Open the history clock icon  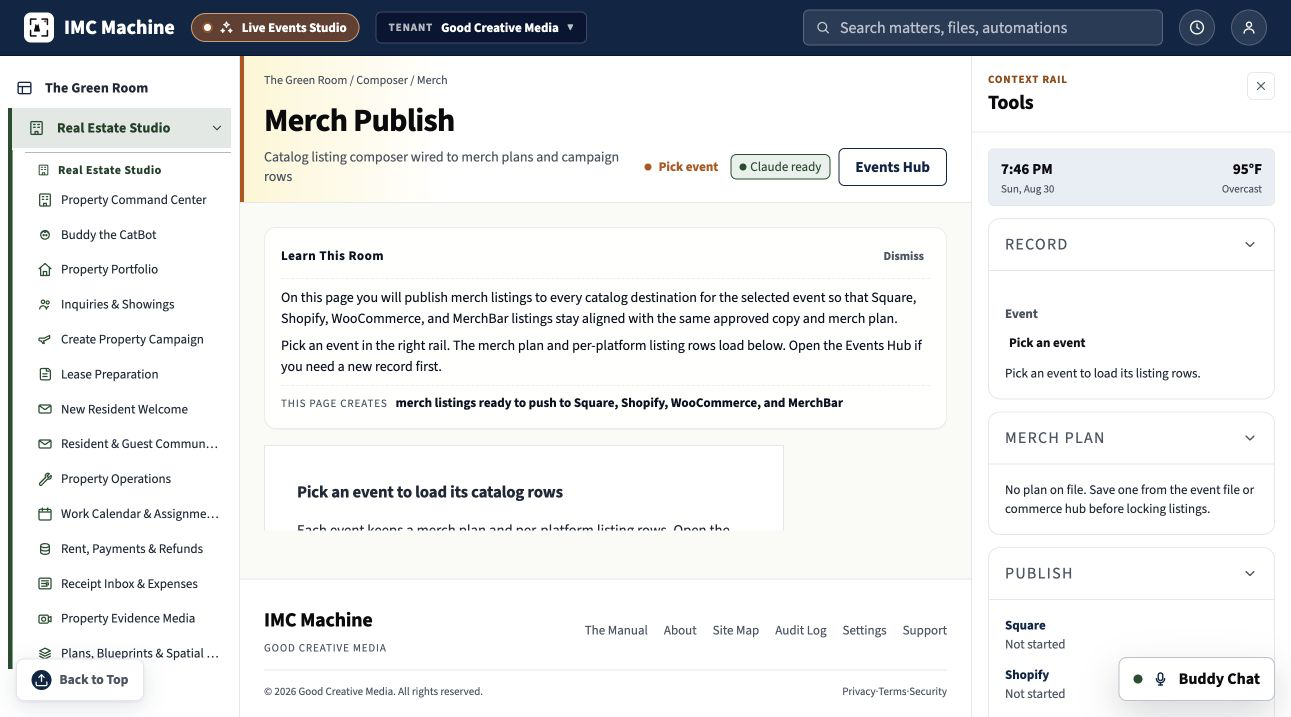tap(1197, 28)
